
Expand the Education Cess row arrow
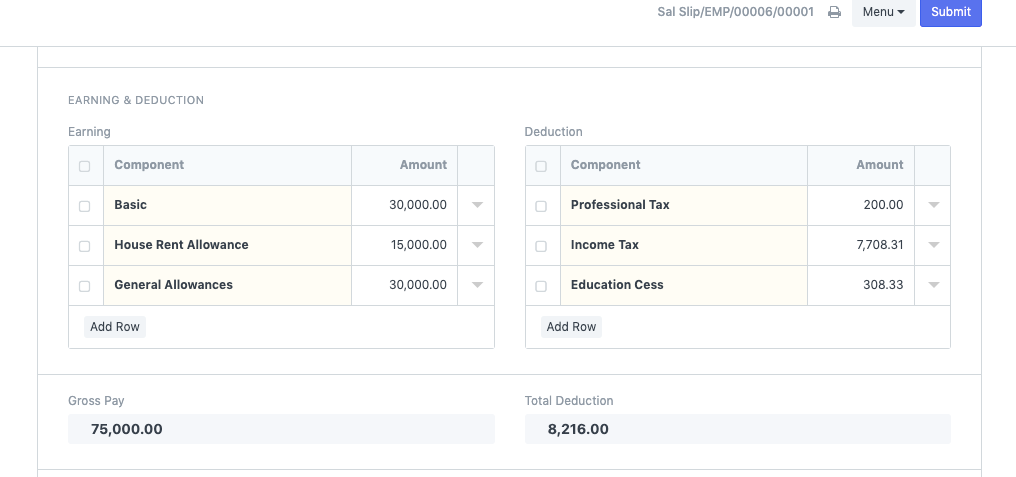point(933,285)
